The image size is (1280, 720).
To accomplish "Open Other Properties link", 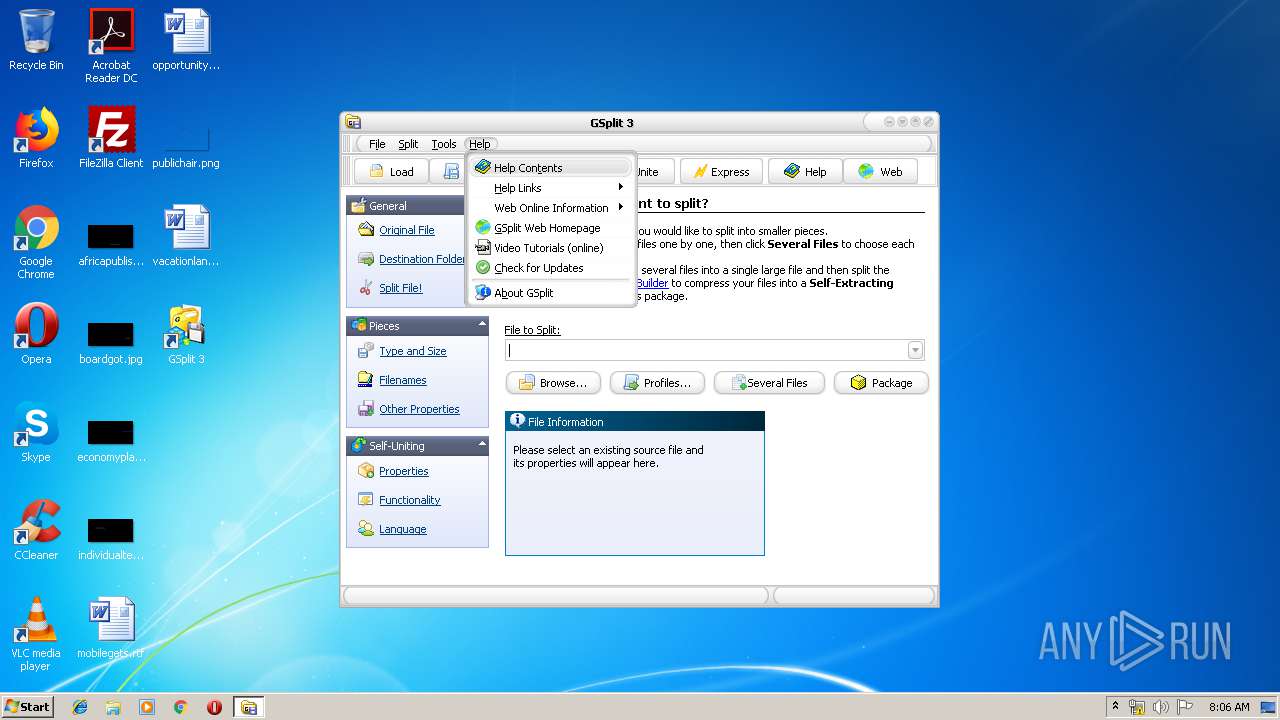I will click(419, 409).
